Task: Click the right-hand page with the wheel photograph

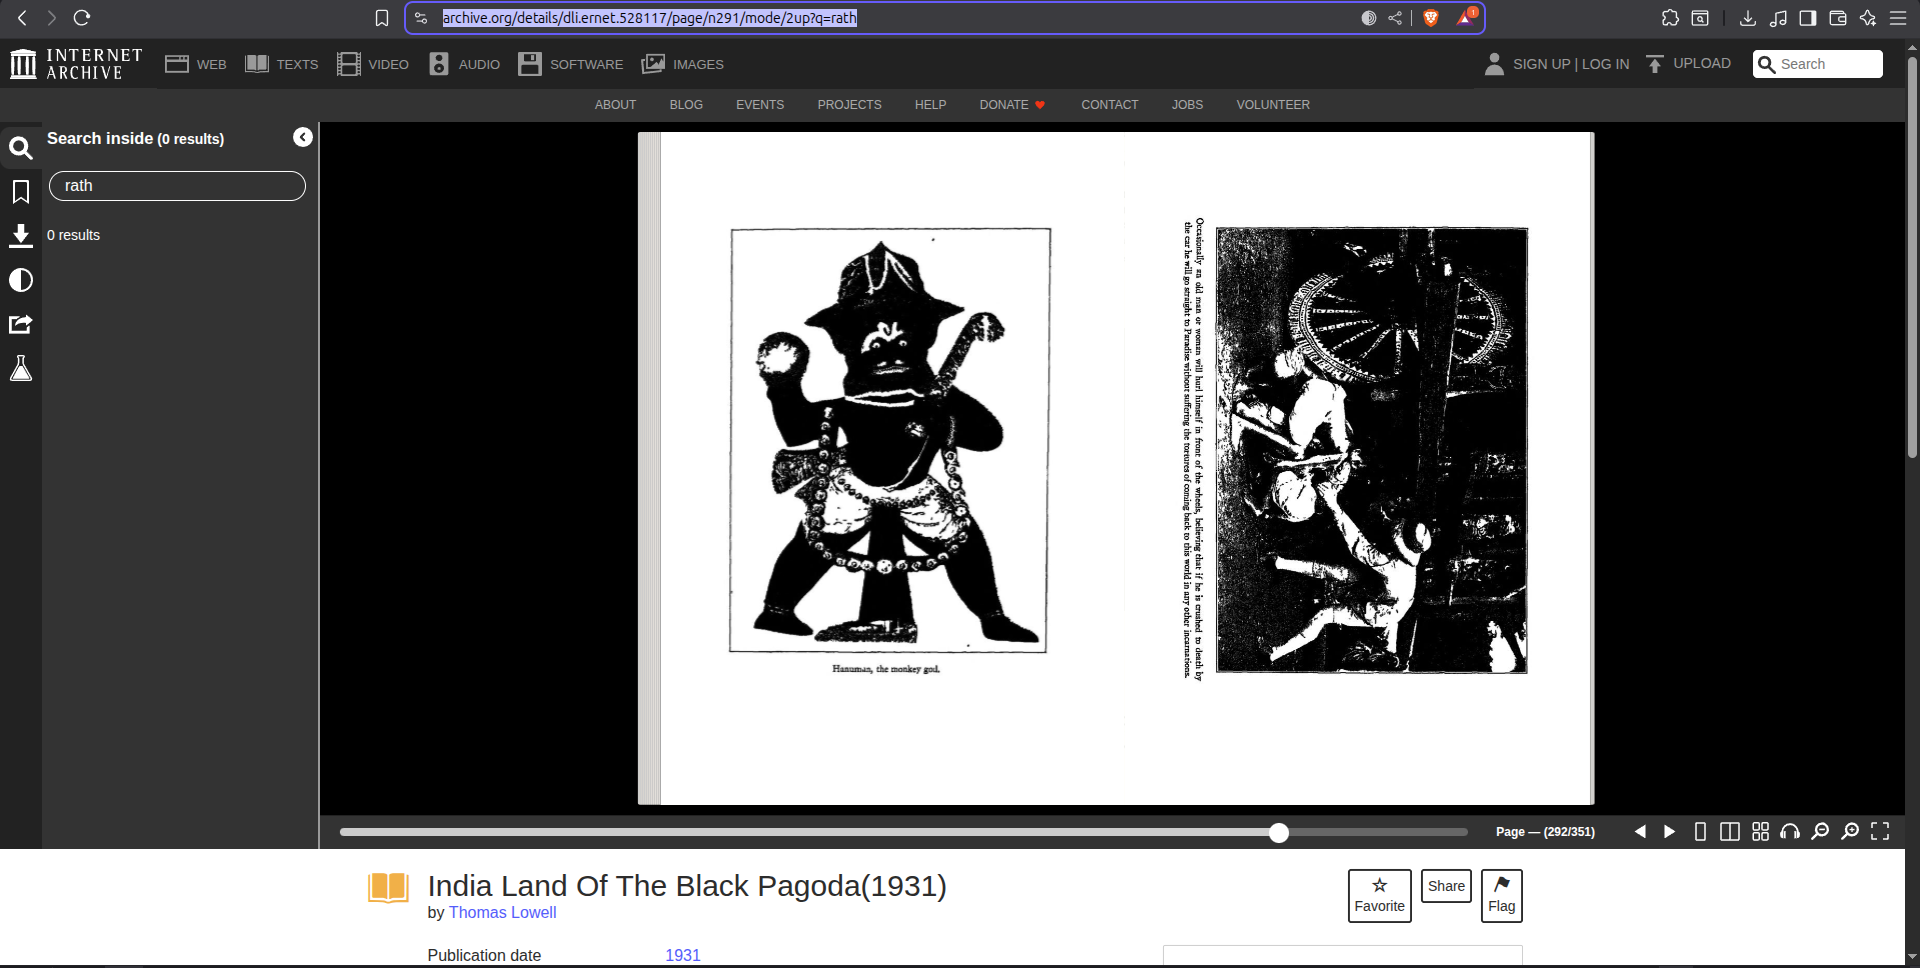Action: pyautogui.click(x=1372, y=450)
